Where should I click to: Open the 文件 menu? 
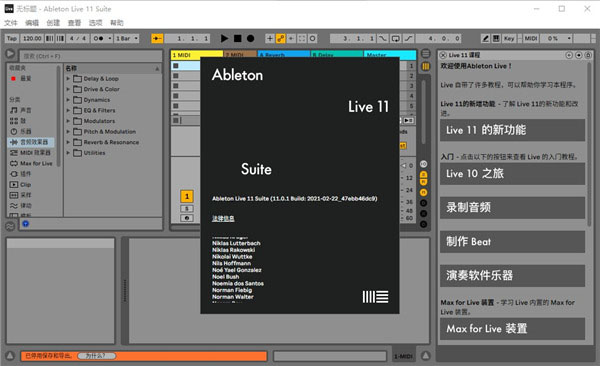click(11, 23)
